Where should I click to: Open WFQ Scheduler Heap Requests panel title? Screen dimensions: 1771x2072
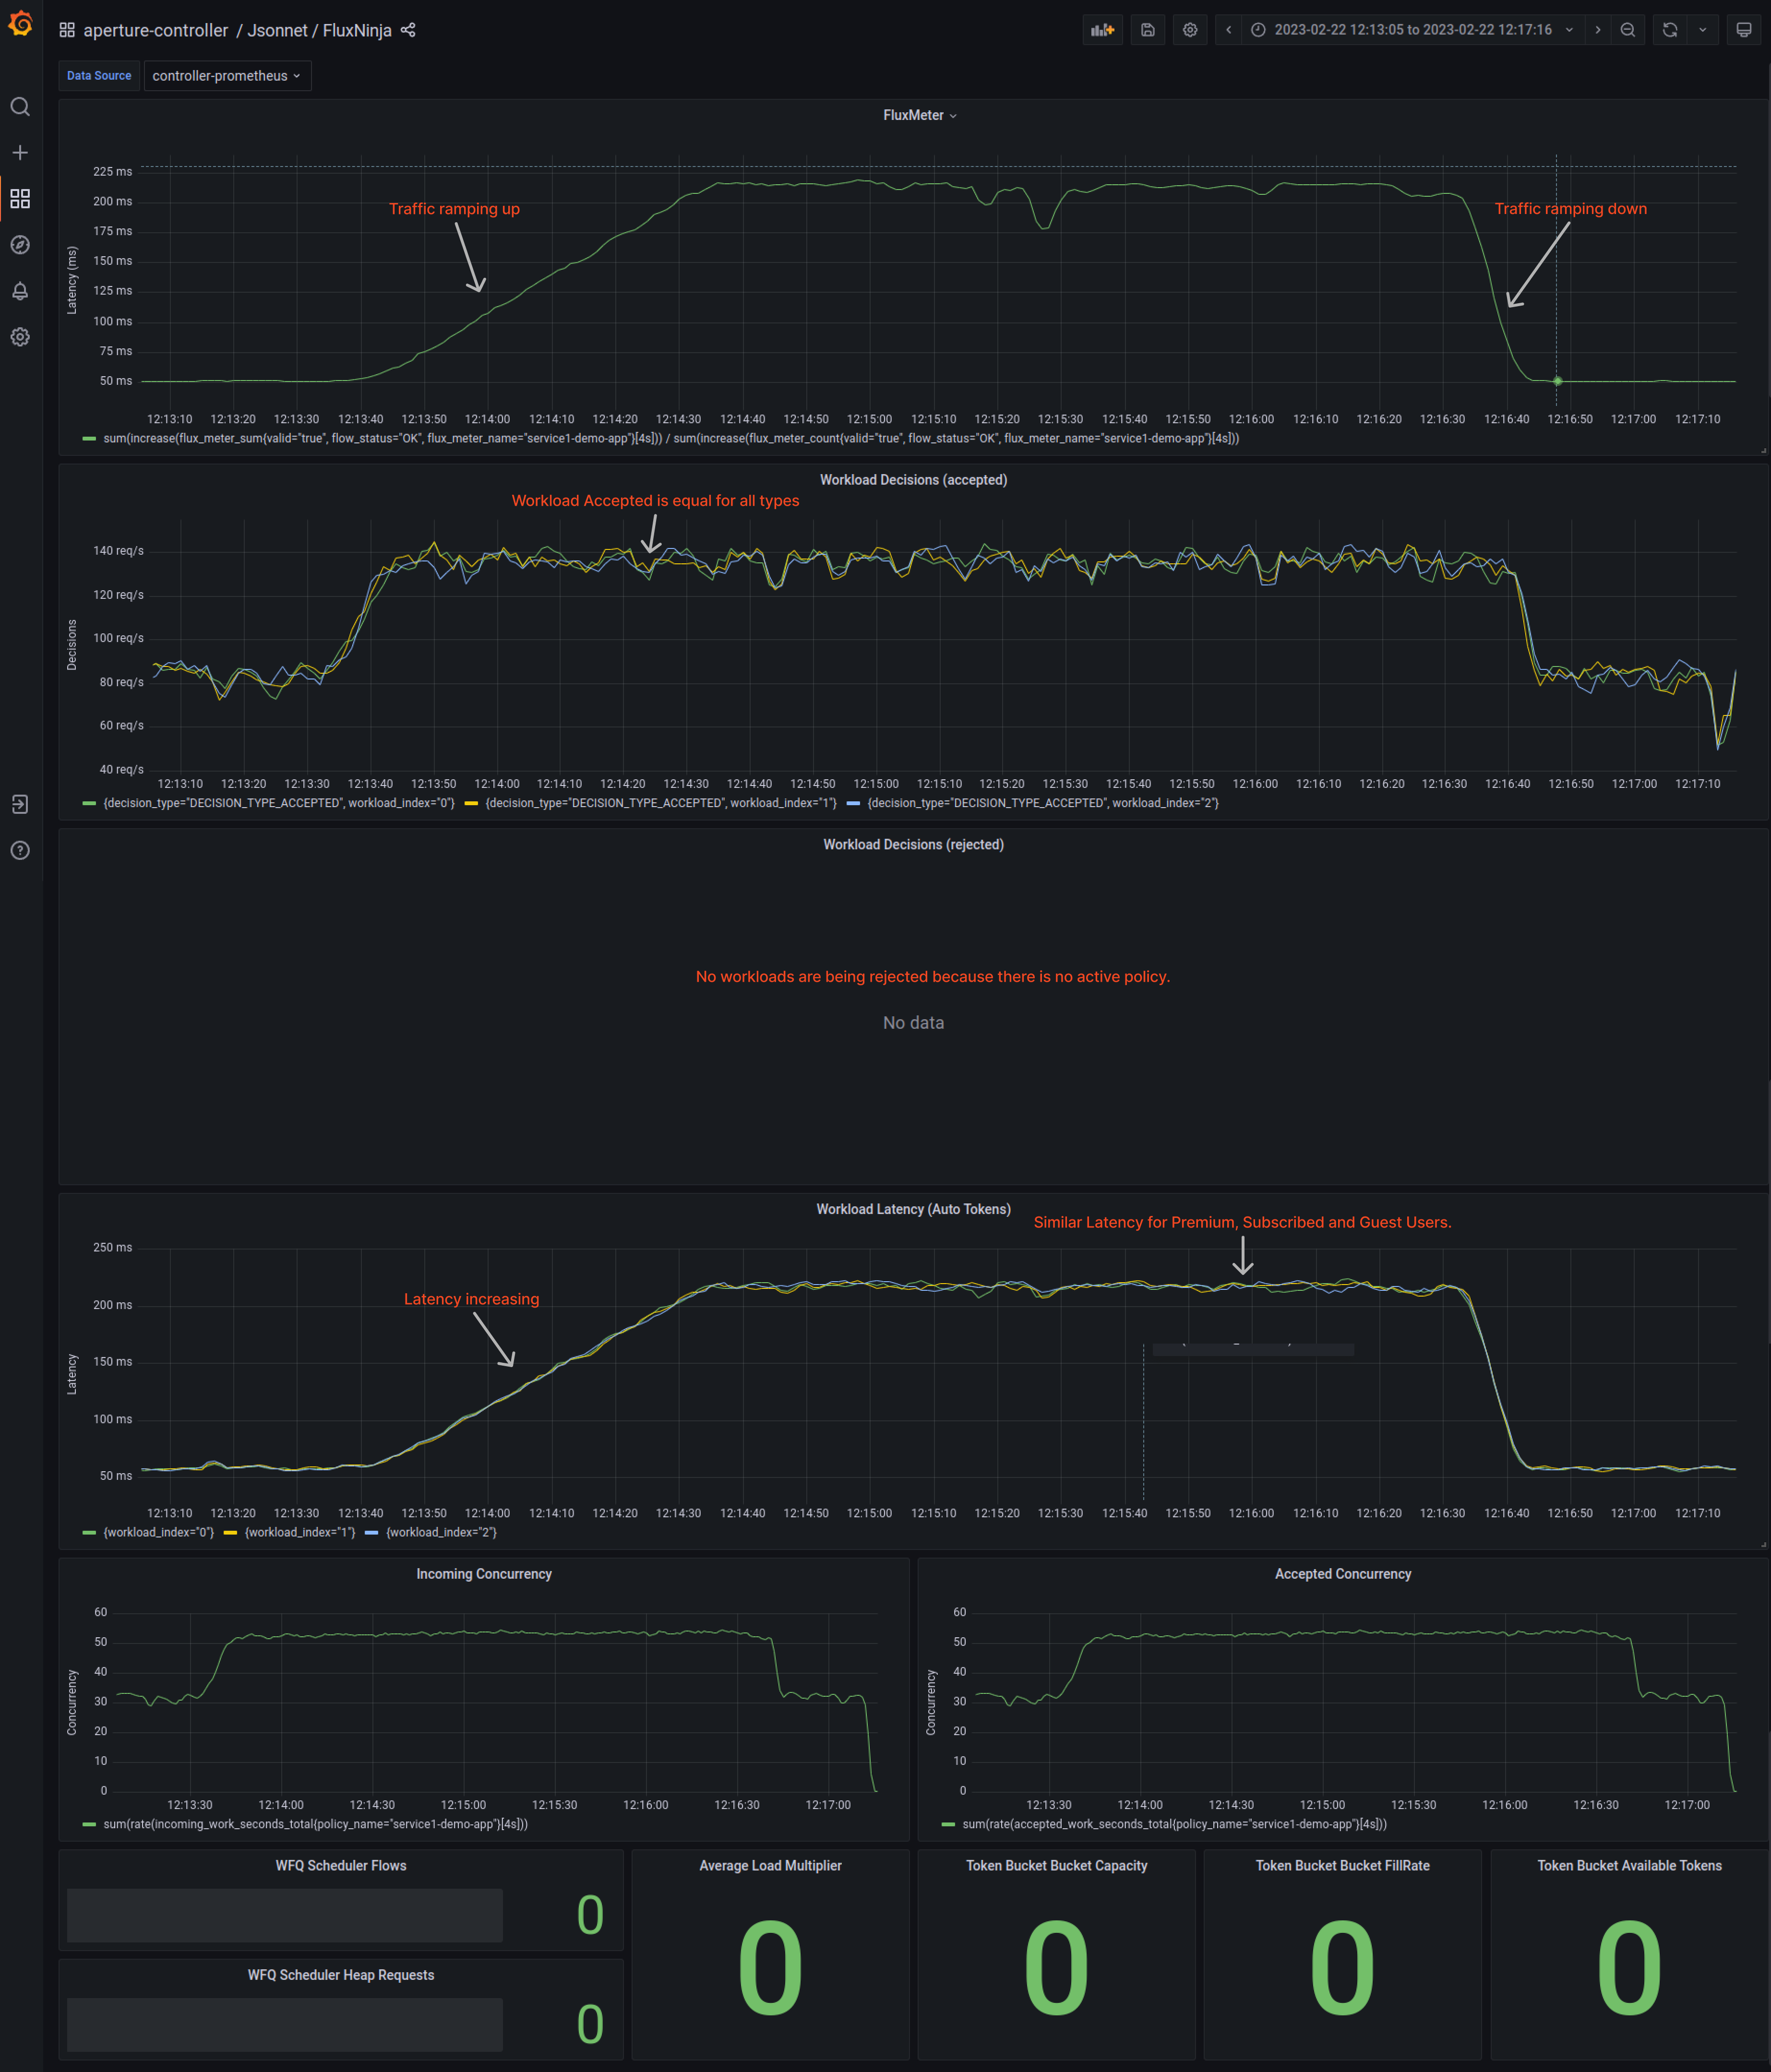(341, 1976)
